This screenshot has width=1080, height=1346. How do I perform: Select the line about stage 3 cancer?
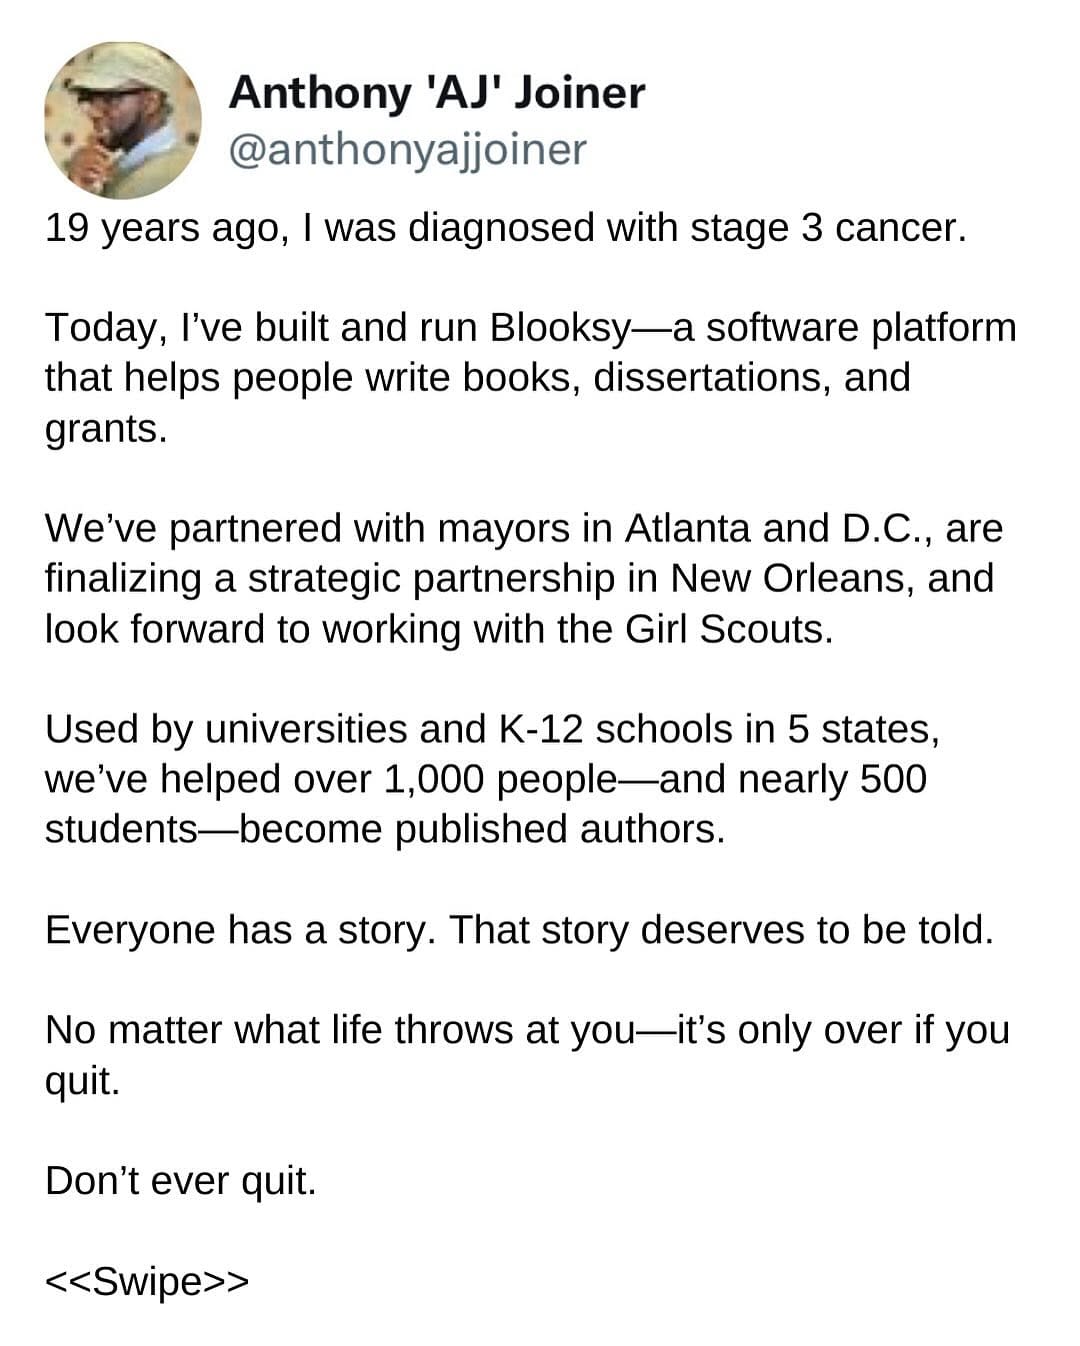tap(506, 229)
